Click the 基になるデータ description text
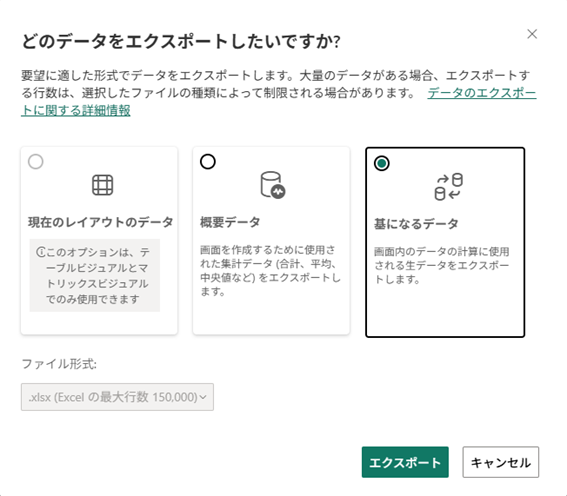Image resolution: width=567 pixels, height=496 pixels. [442, 265]
